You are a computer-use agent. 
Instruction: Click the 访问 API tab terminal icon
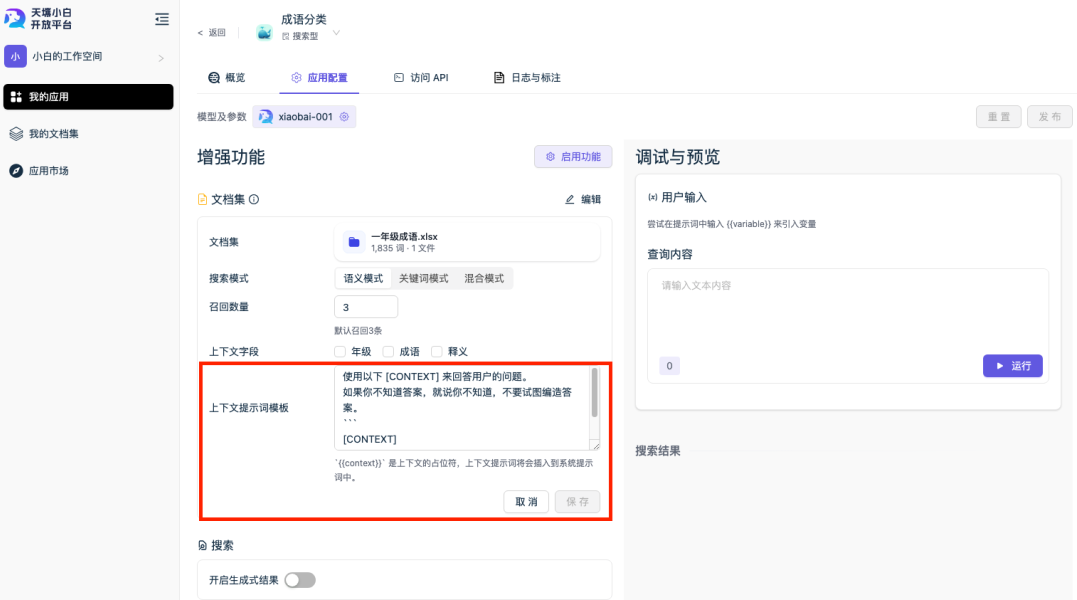pos(398,78)
